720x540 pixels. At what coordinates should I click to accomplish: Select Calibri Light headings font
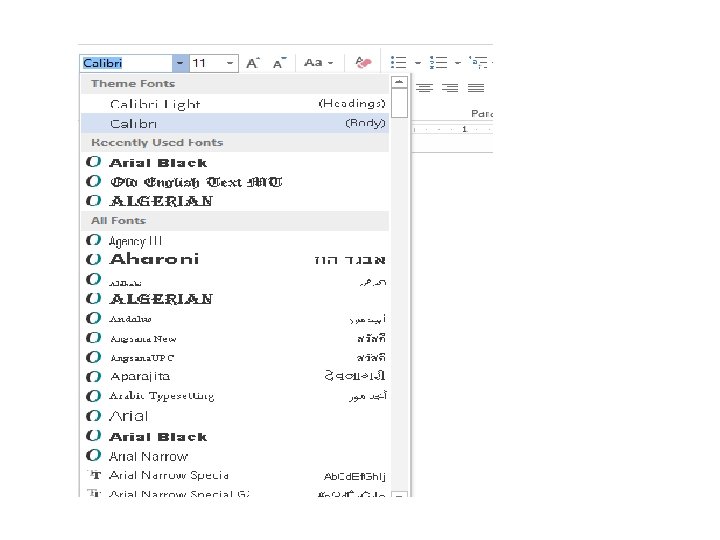coord(235,104)
